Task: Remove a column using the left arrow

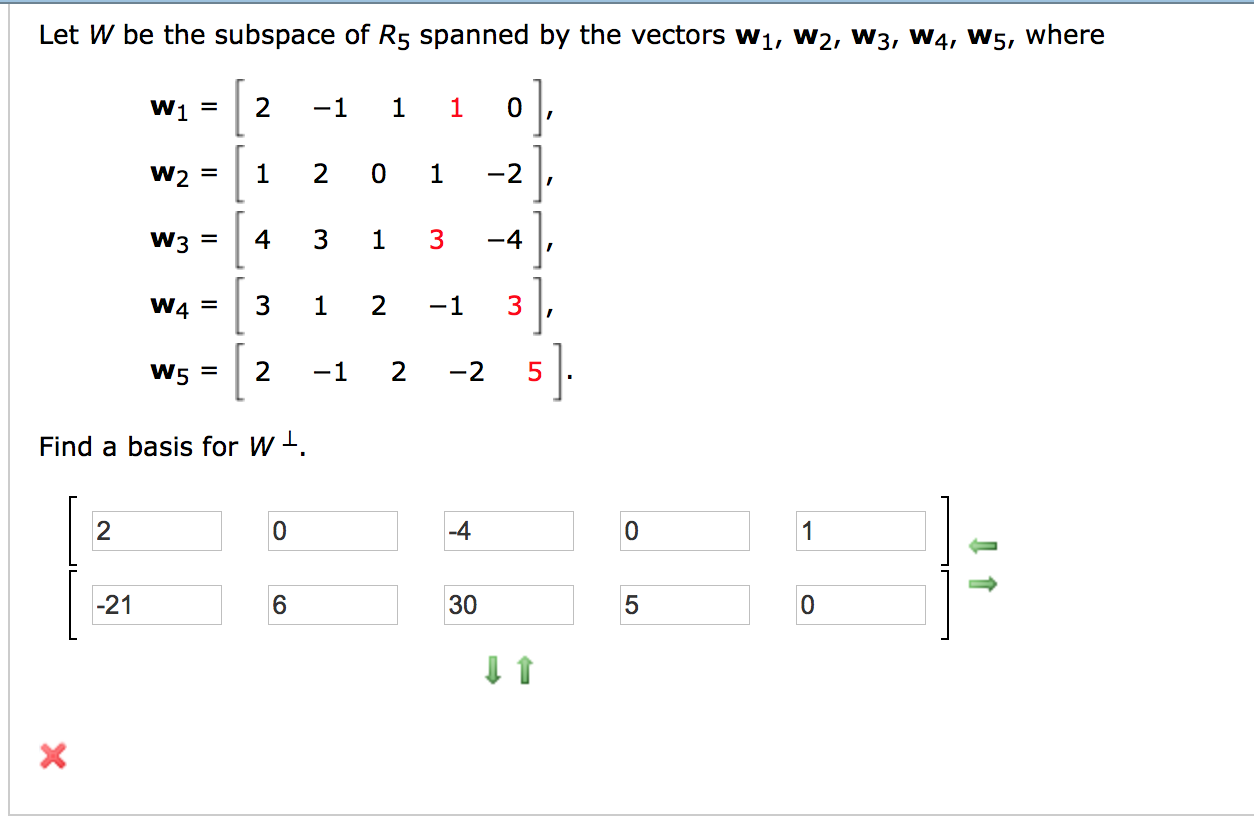Action: (x=982, y=546)
